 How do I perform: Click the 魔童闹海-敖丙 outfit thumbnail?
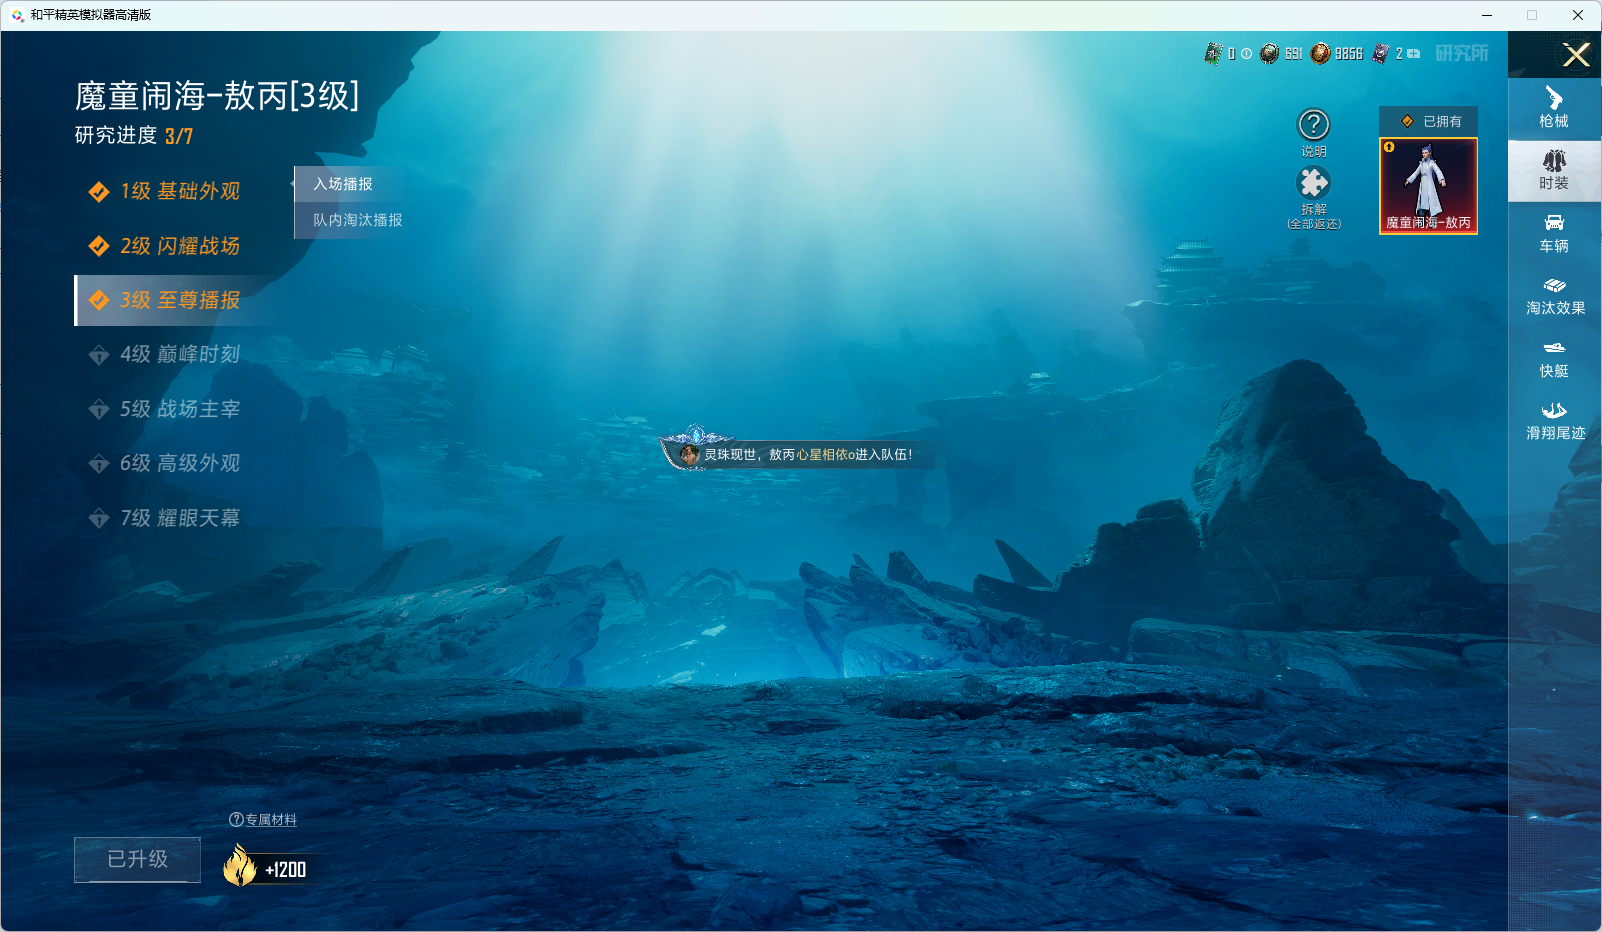1428,186
